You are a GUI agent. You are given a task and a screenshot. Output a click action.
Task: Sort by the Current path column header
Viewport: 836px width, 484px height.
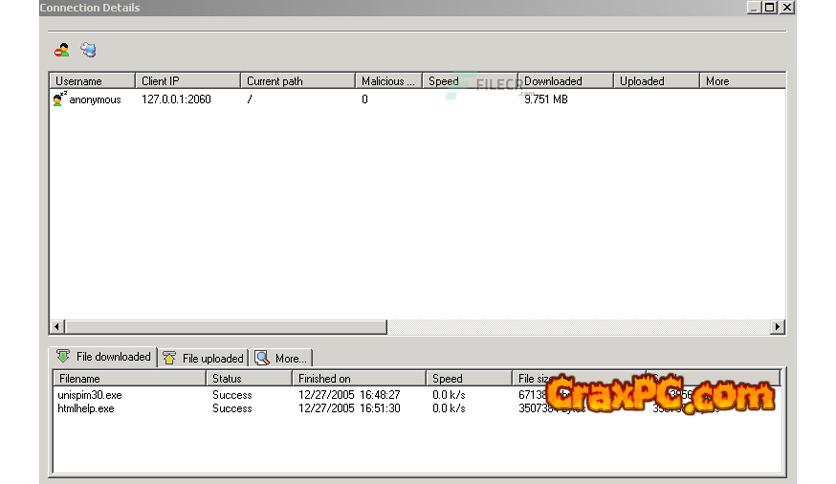click(298, 81)
